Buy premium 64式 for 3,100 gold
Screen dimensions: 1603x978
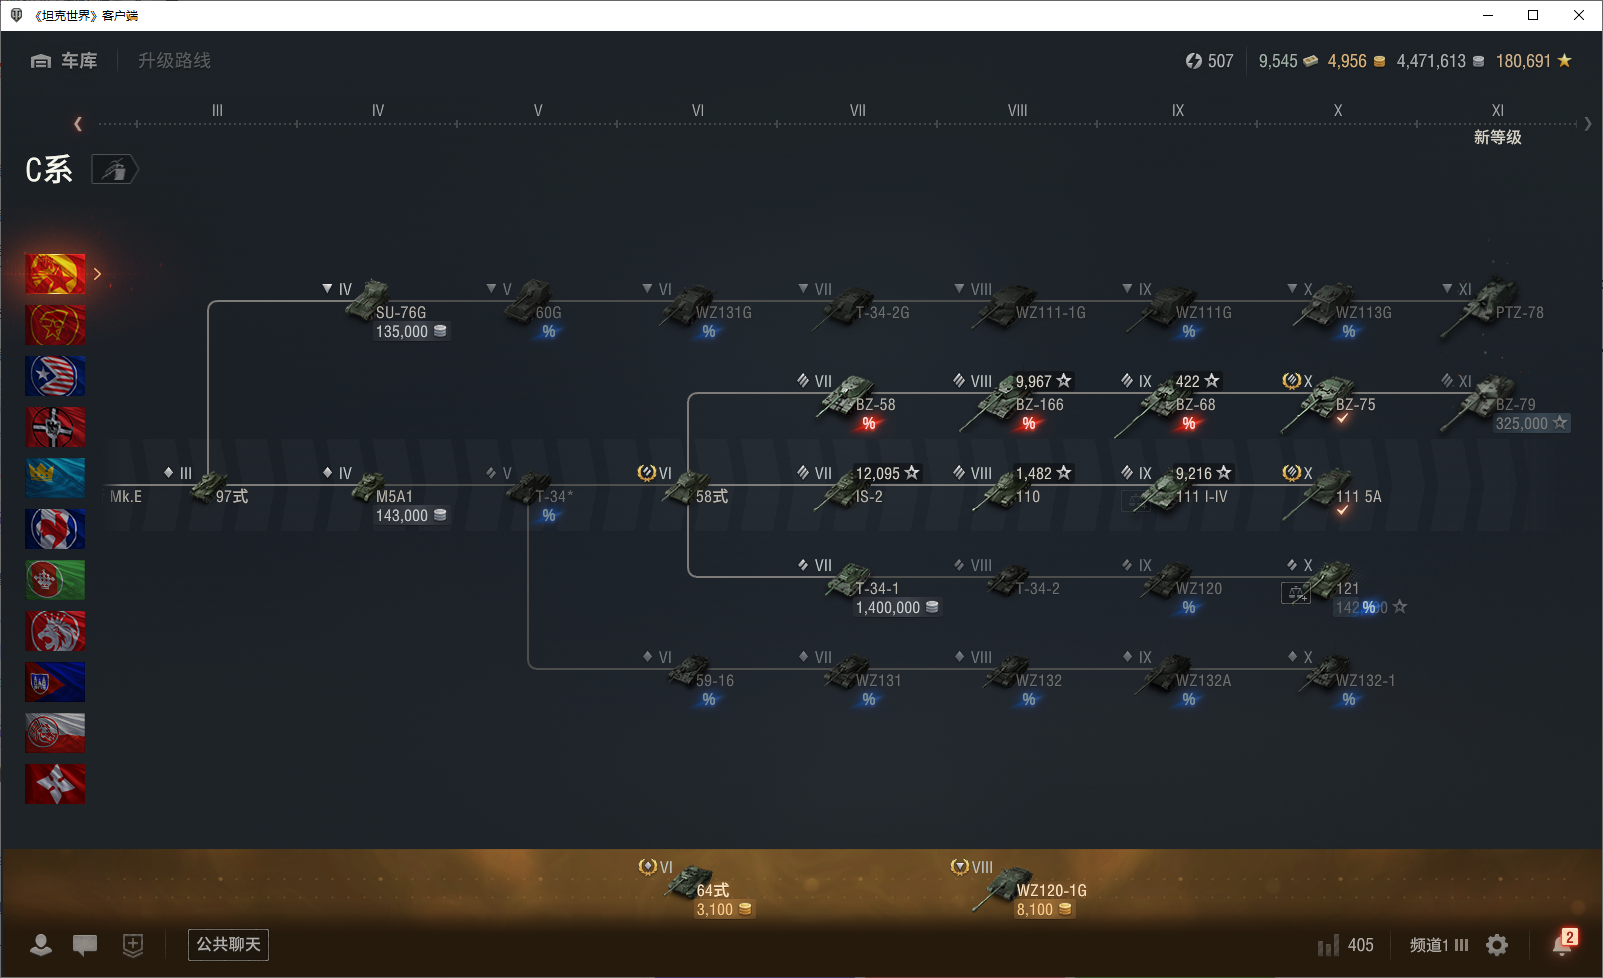(724, 910)
